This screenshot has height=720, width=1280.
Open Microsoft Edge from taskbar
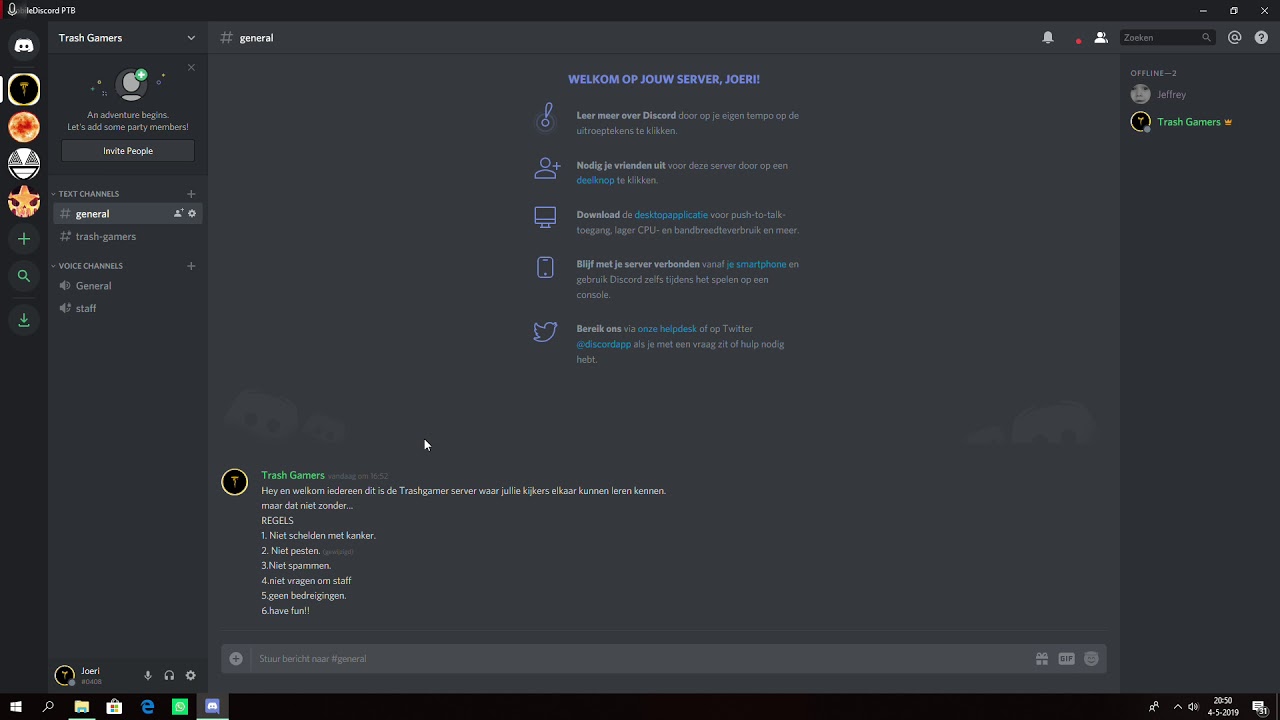pyautogui.click(x=147, y=707)
